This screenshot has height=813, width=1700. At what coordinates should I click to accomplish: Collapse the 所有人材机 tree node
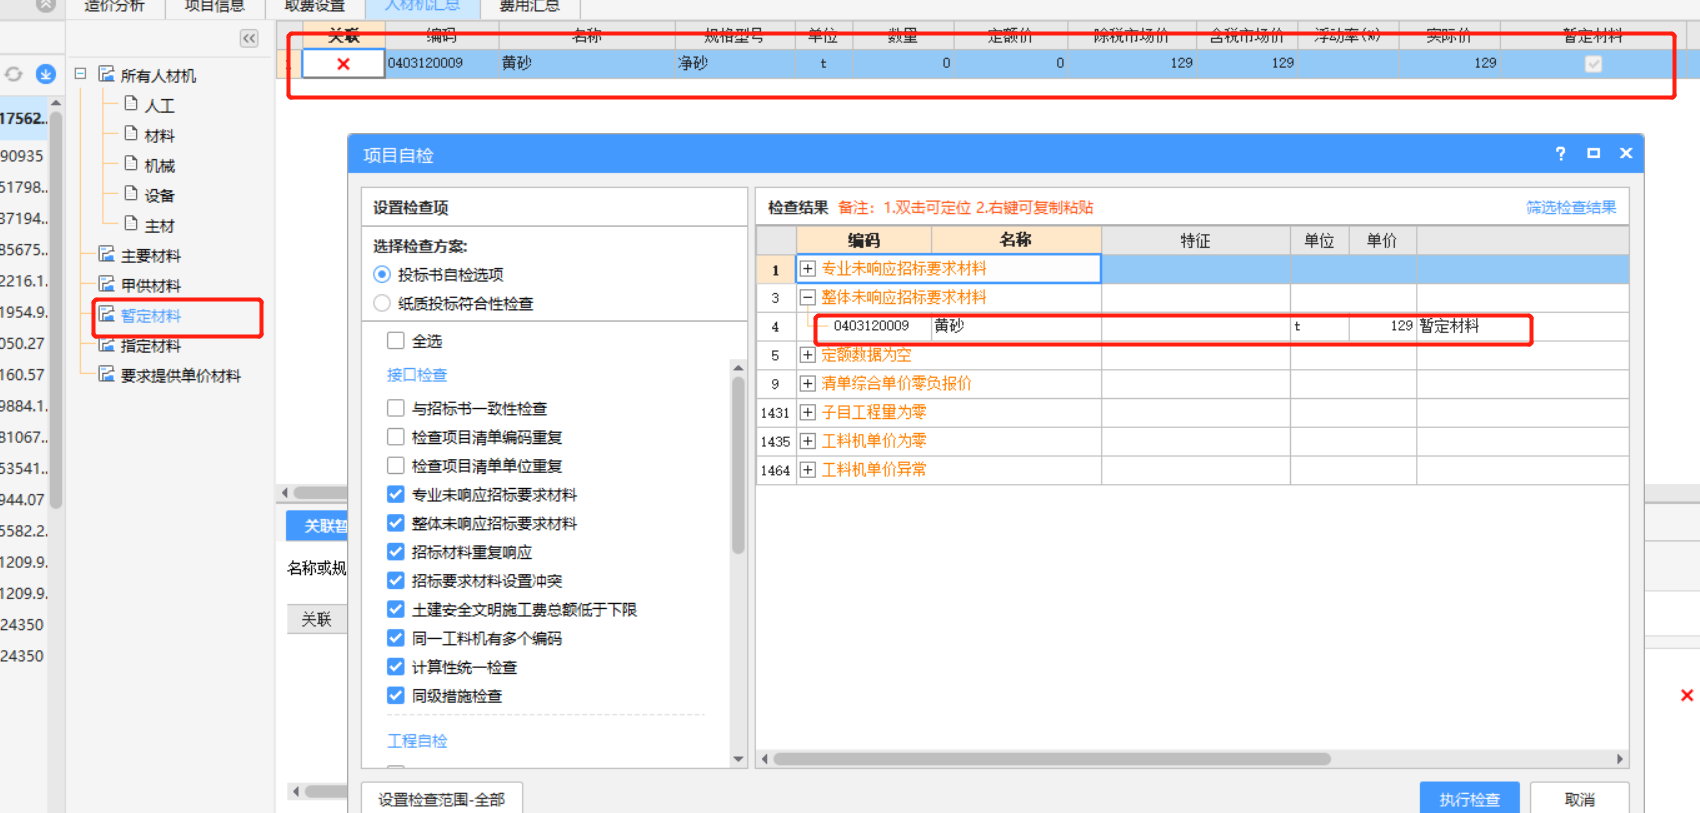[80, 74]
